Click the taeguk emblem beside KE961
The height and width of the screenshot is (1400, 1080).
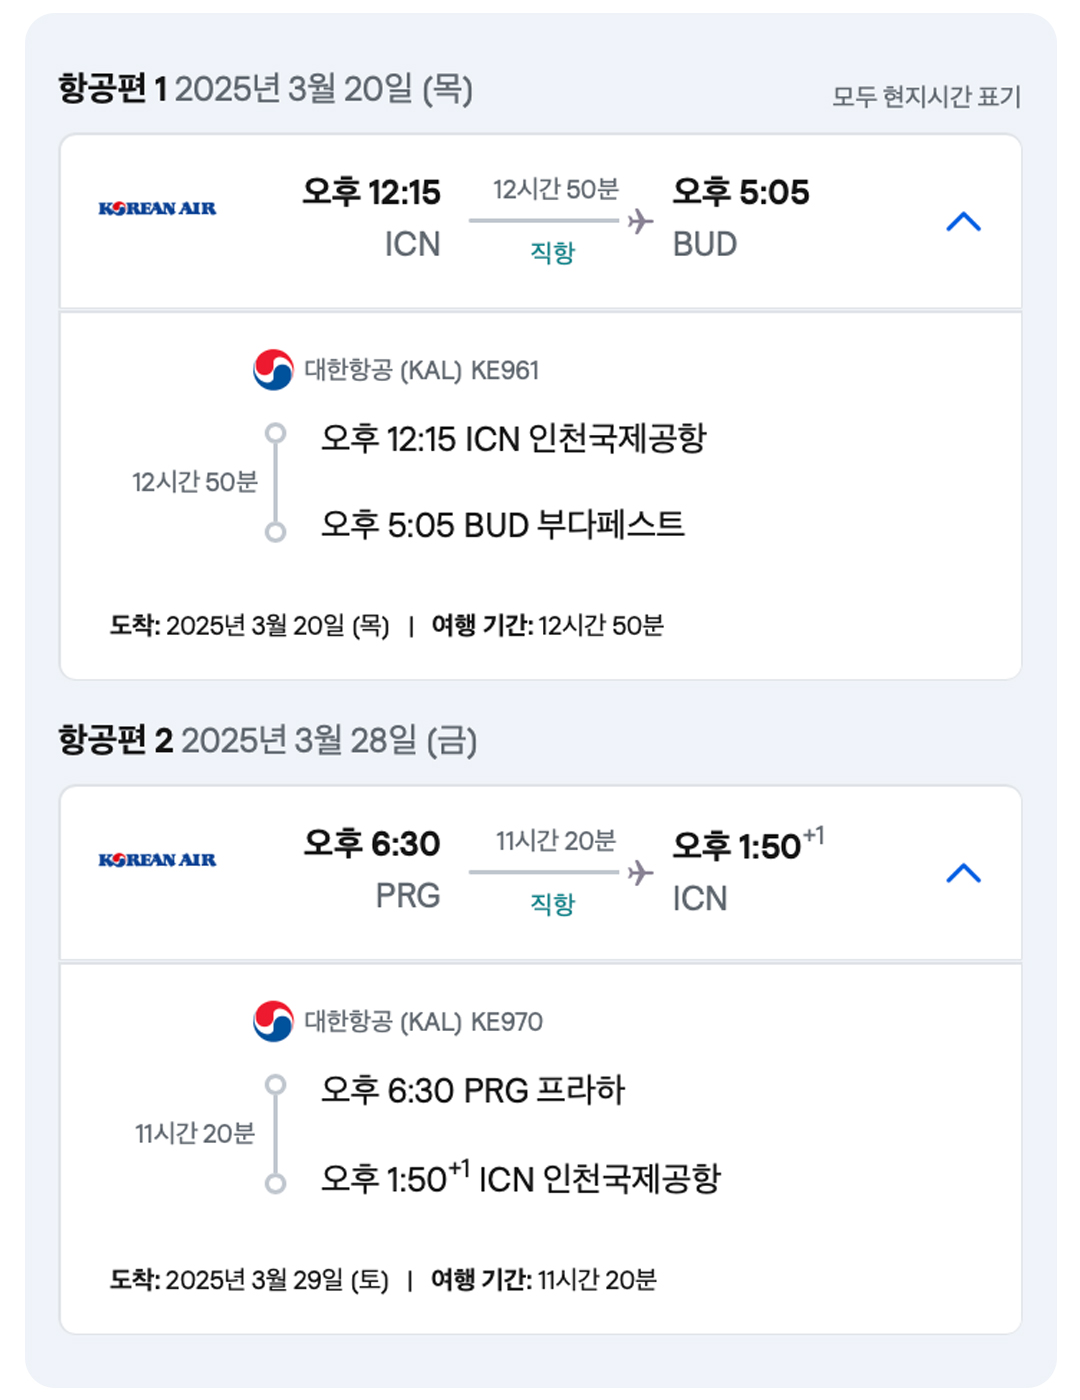coord(273,370)
